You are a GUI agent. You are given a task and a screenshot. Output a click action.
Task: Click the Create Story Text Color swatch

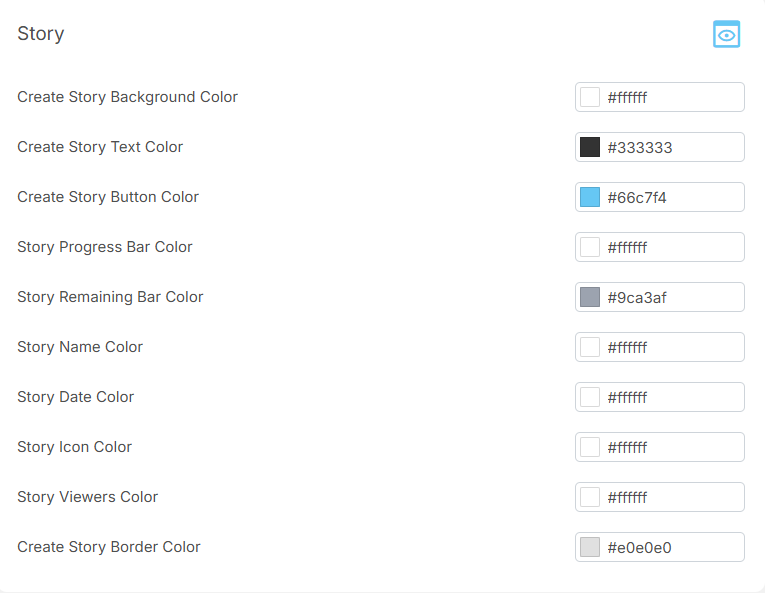(590, 147)
